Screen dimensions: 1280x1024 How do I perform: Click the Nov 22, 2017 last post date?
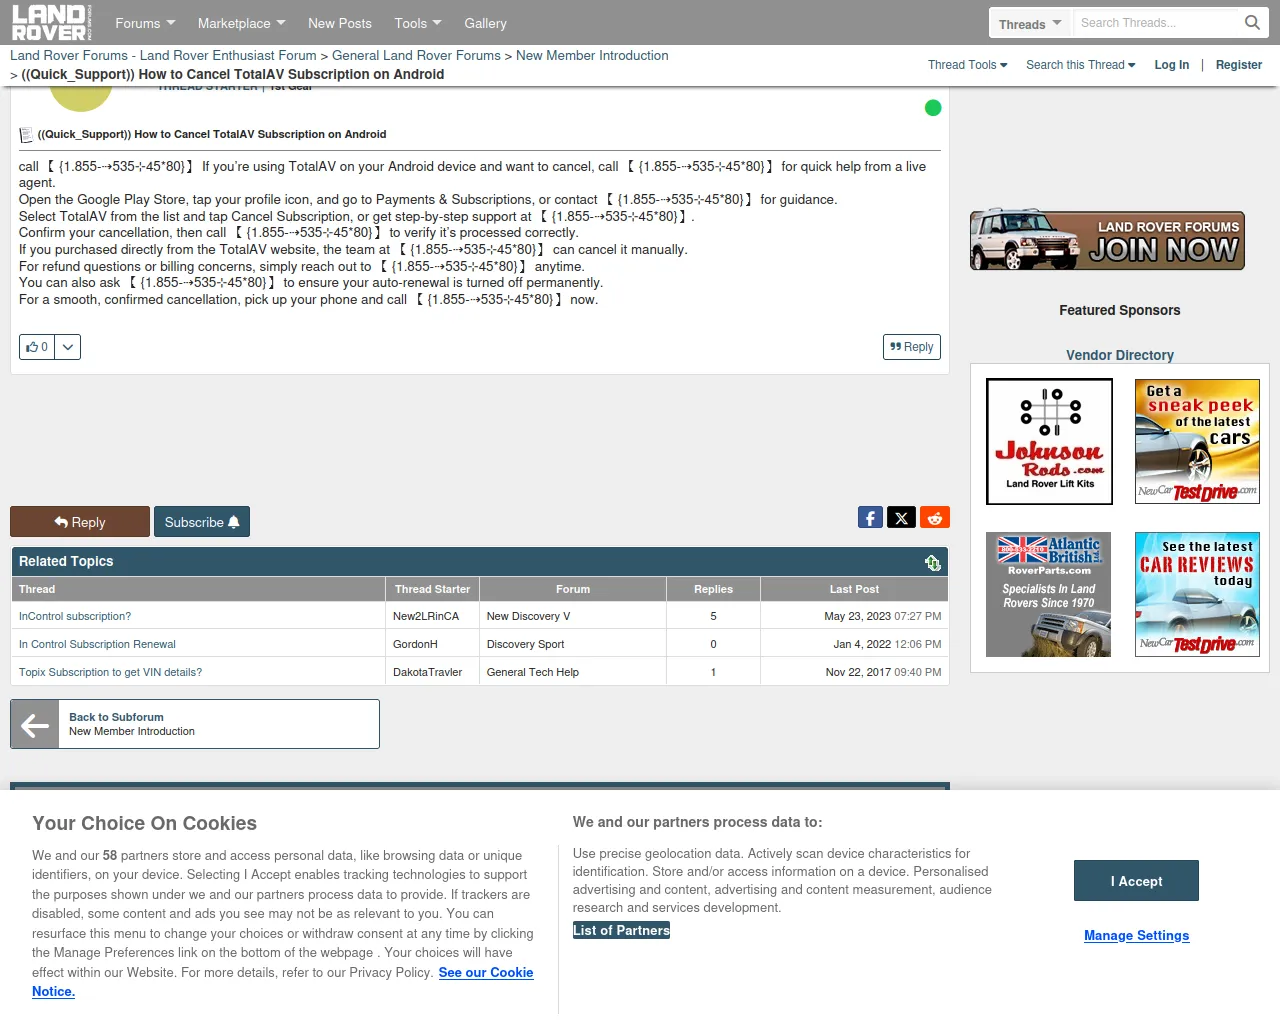click(x=883, y=672)
